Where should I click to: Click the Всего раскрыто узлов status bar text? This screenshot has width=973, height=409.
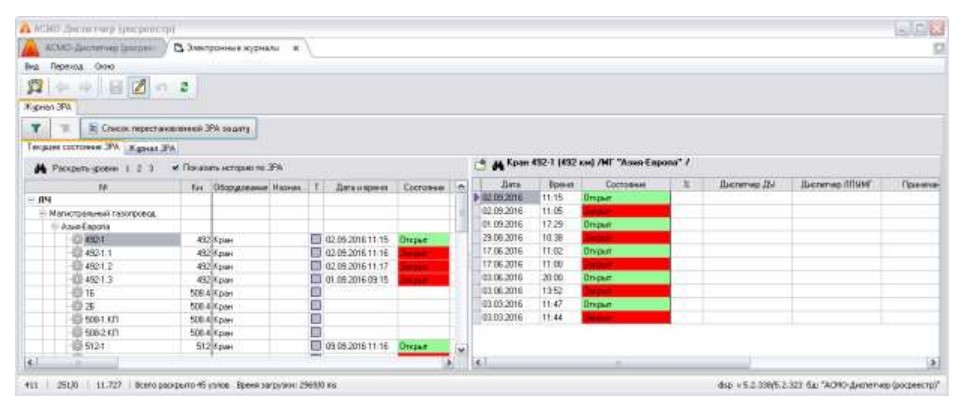coord(181,385)
